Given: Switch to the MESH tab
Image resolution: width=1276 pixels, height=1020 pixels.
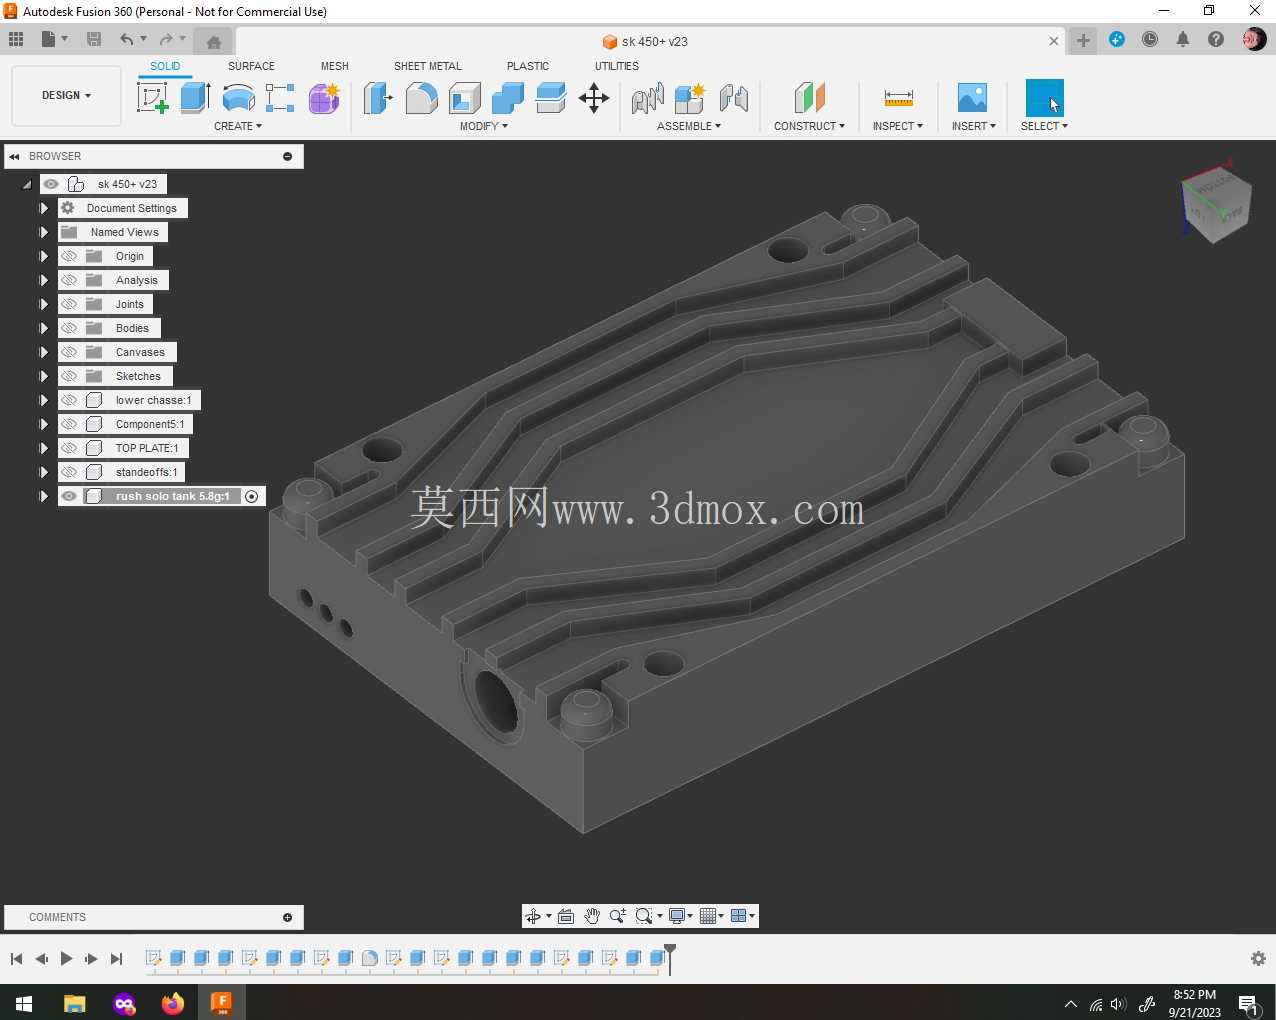Looking at the screenshot, I should point(335,66).
